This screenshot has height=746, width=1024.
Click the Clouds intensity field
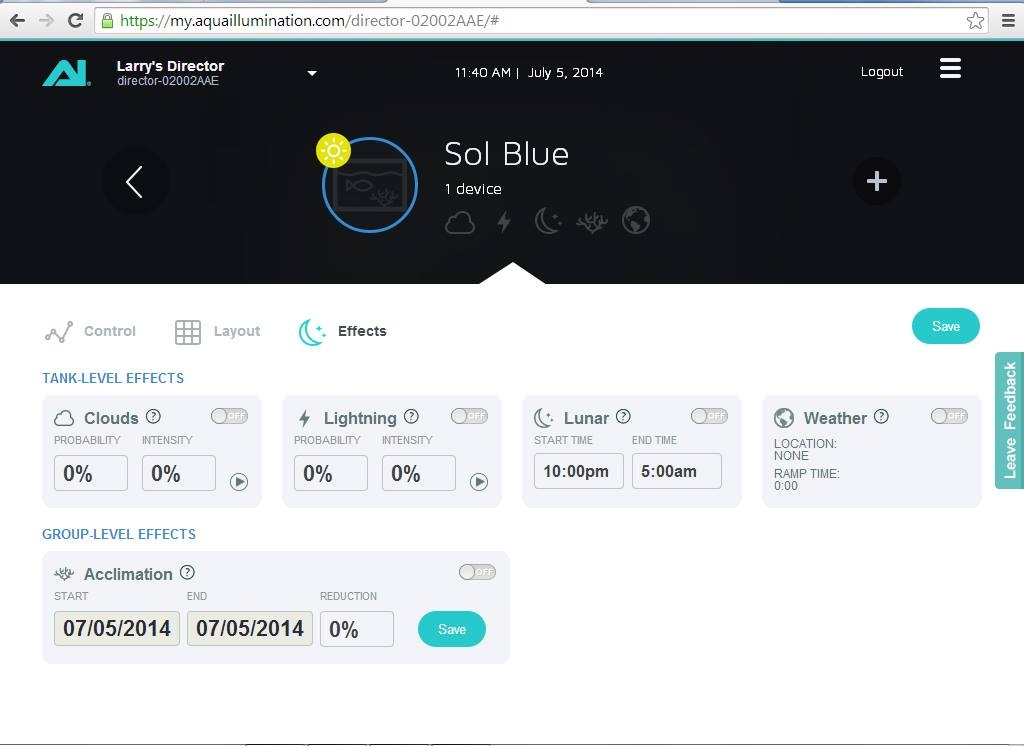(x=179, y=473)
